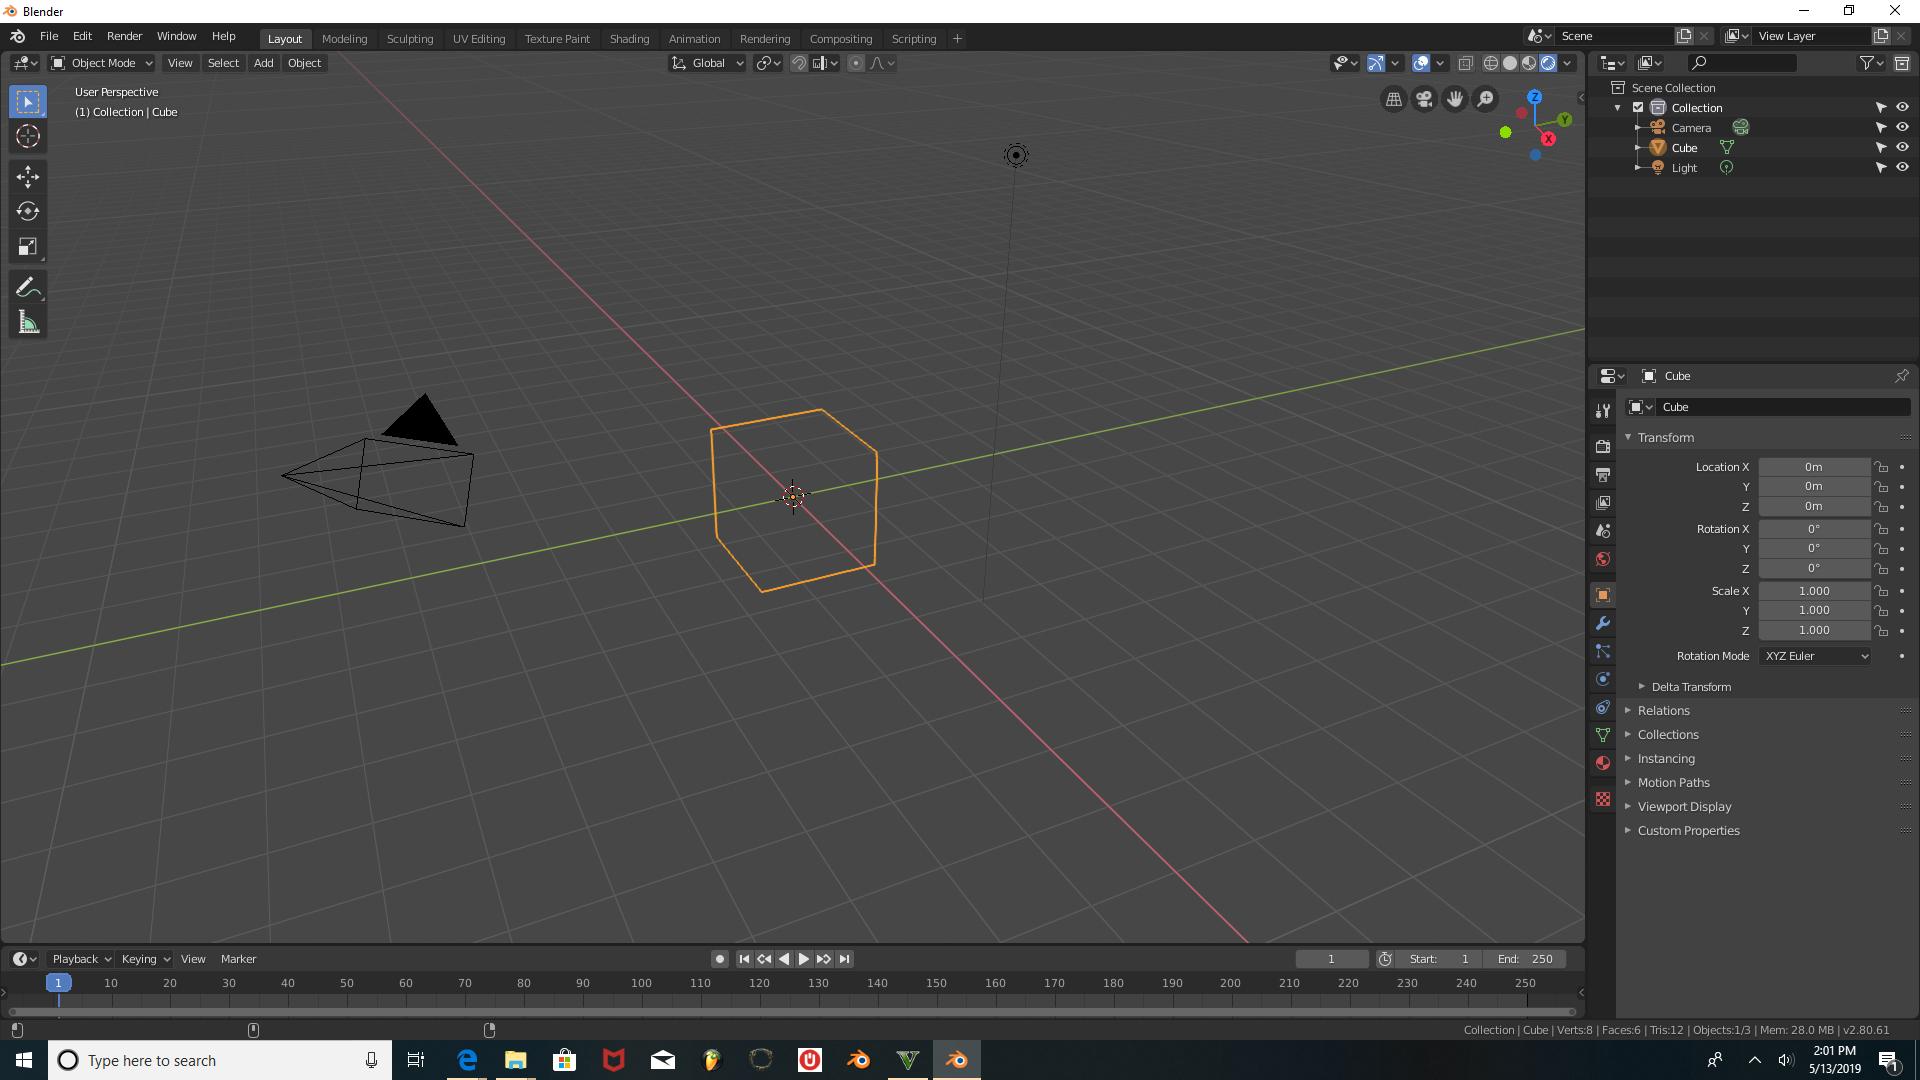Select the Annotate tool
This screenshot has width=1920, height=1080.
coord(27,287)
